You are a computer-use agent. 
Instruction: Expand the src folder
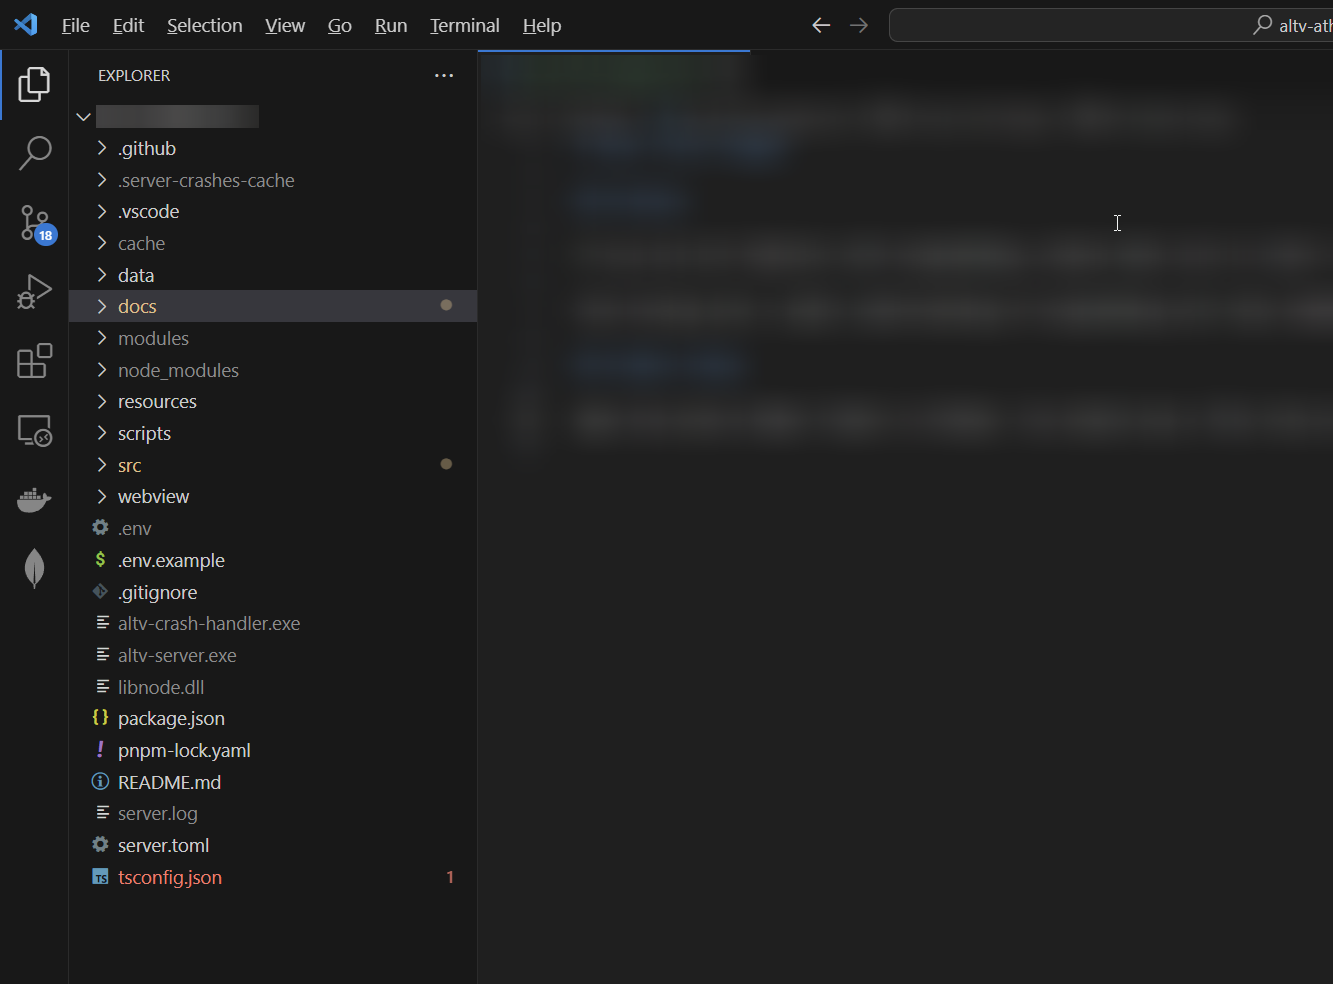pos(129,466)
